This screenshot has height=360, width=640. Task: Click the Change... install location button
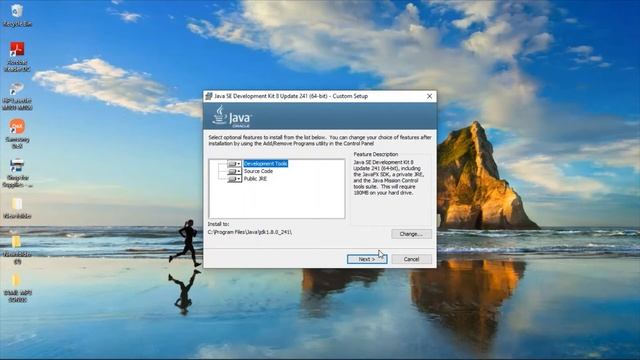(411, 234)
